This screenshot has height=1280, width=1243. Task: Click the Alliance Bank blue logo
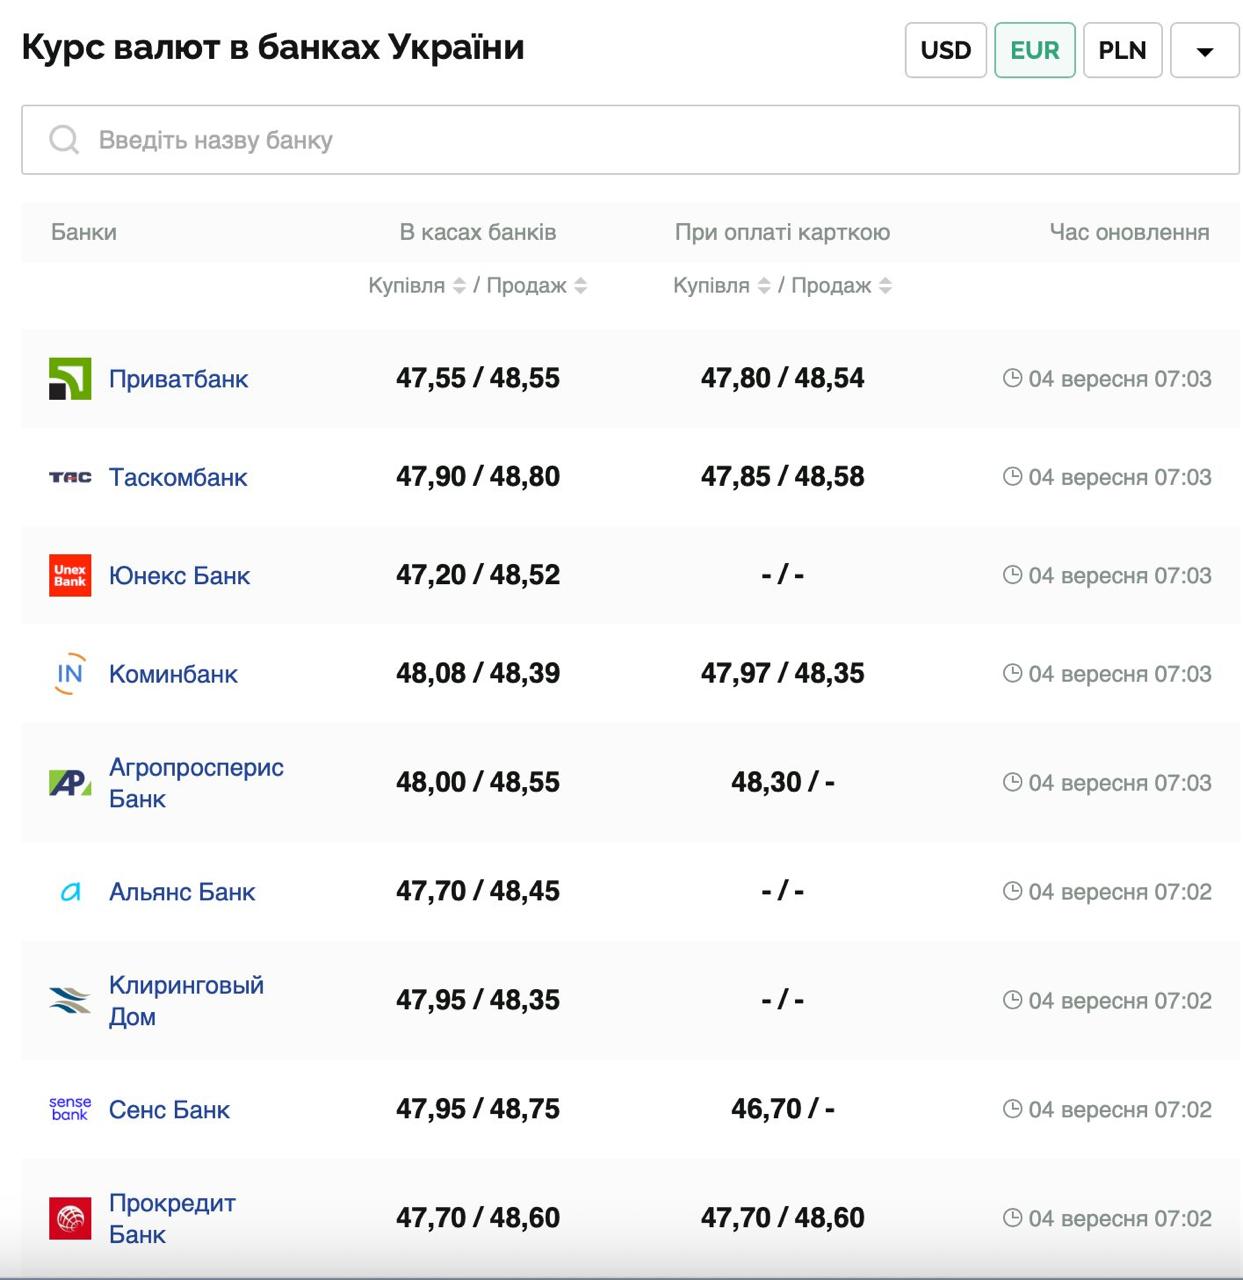[70, 892]
